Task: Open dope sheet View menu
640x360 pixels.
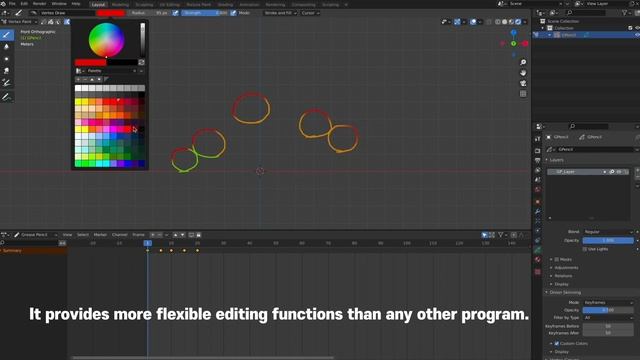Action: click(x=67, y=235)
